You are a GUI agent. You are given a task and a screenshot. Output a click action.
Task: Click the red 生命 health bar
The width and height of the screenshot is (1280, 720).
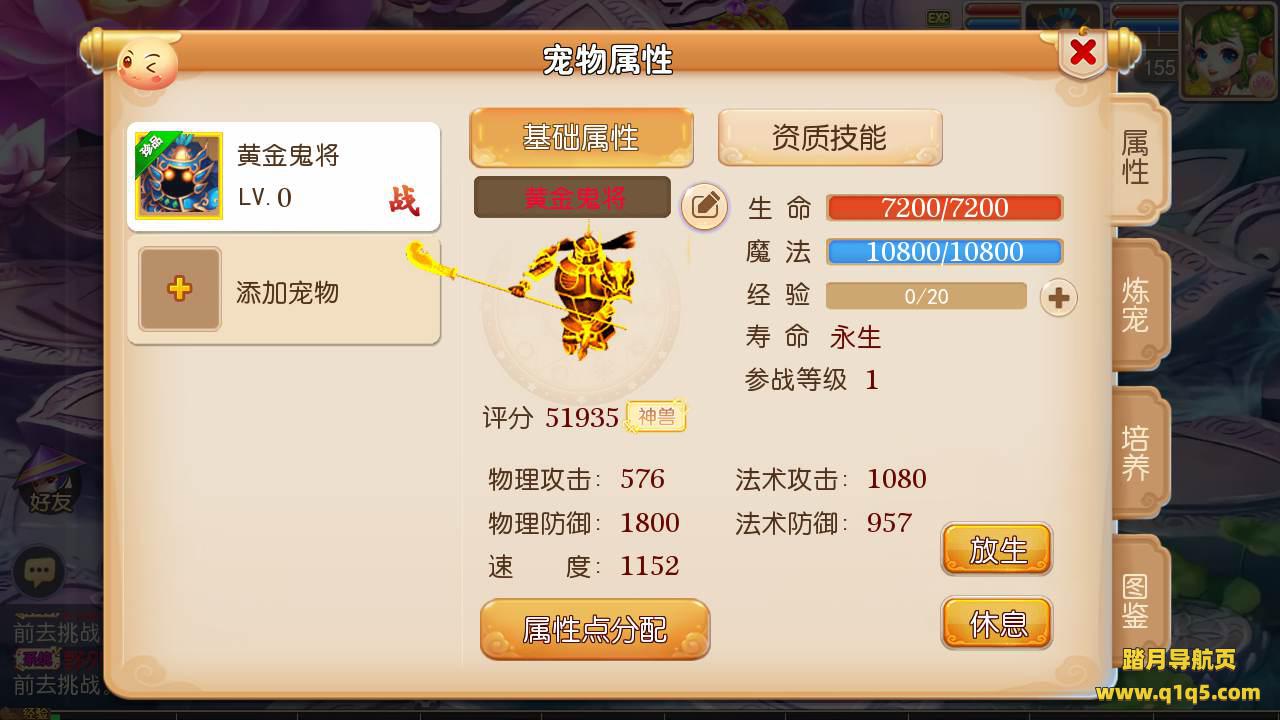944,208
